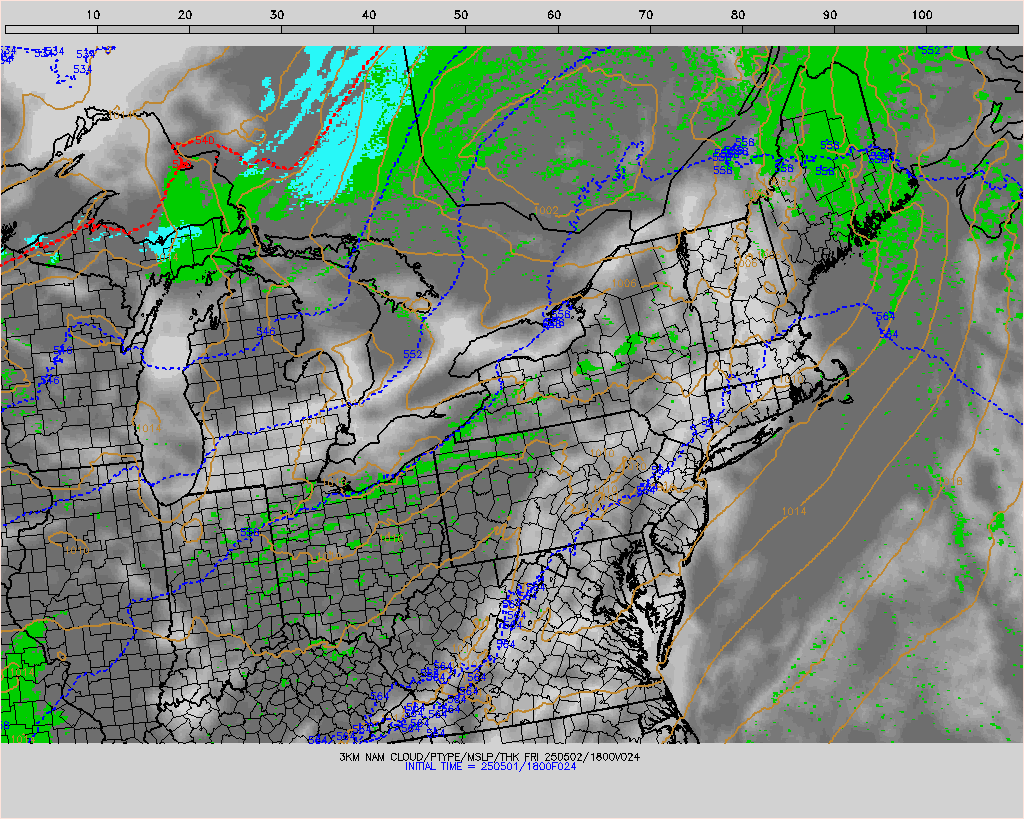Click the '3KM NAM CLOUD/PTYPE/MSLP/THK' title line
This screenshot has width=1024, height=819.
pos(490,757)
